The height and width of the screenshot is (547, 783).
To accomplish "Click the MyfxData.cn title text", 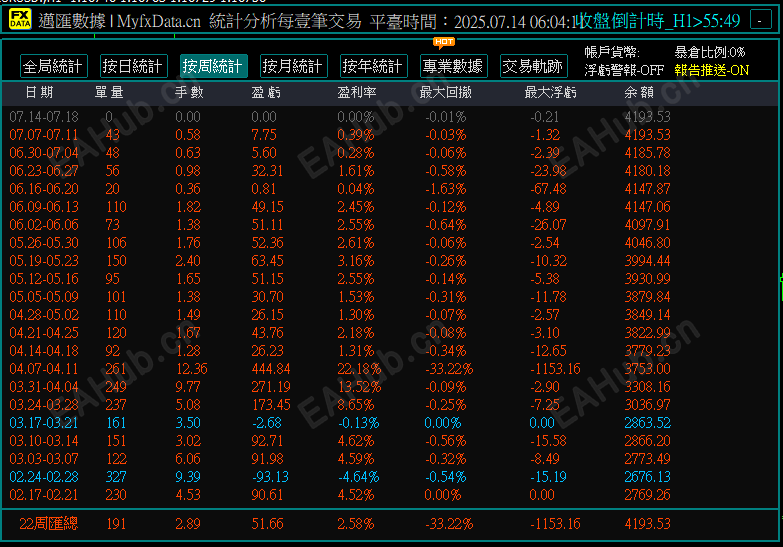I will (159, 21).
